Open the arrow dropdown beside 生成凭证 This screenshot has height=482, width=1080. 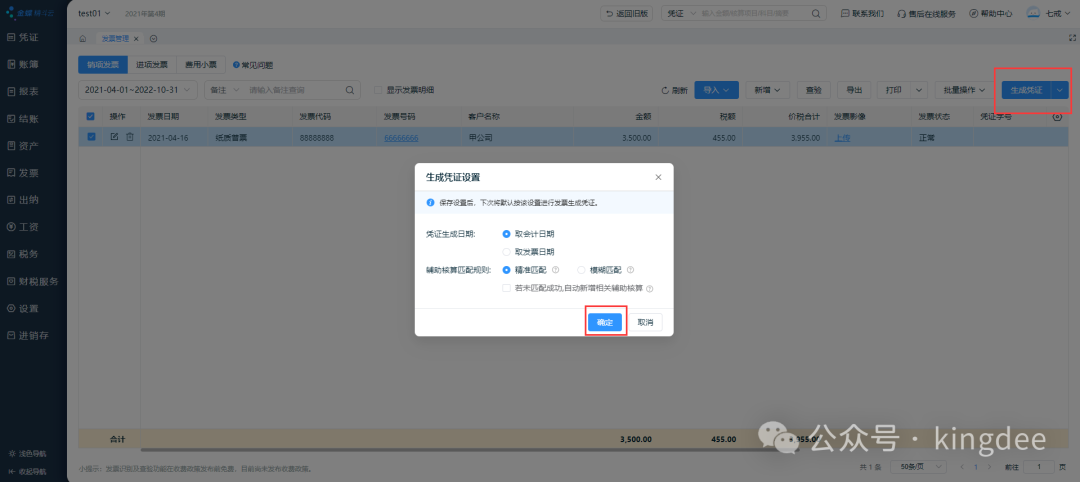pos(1059,90)
